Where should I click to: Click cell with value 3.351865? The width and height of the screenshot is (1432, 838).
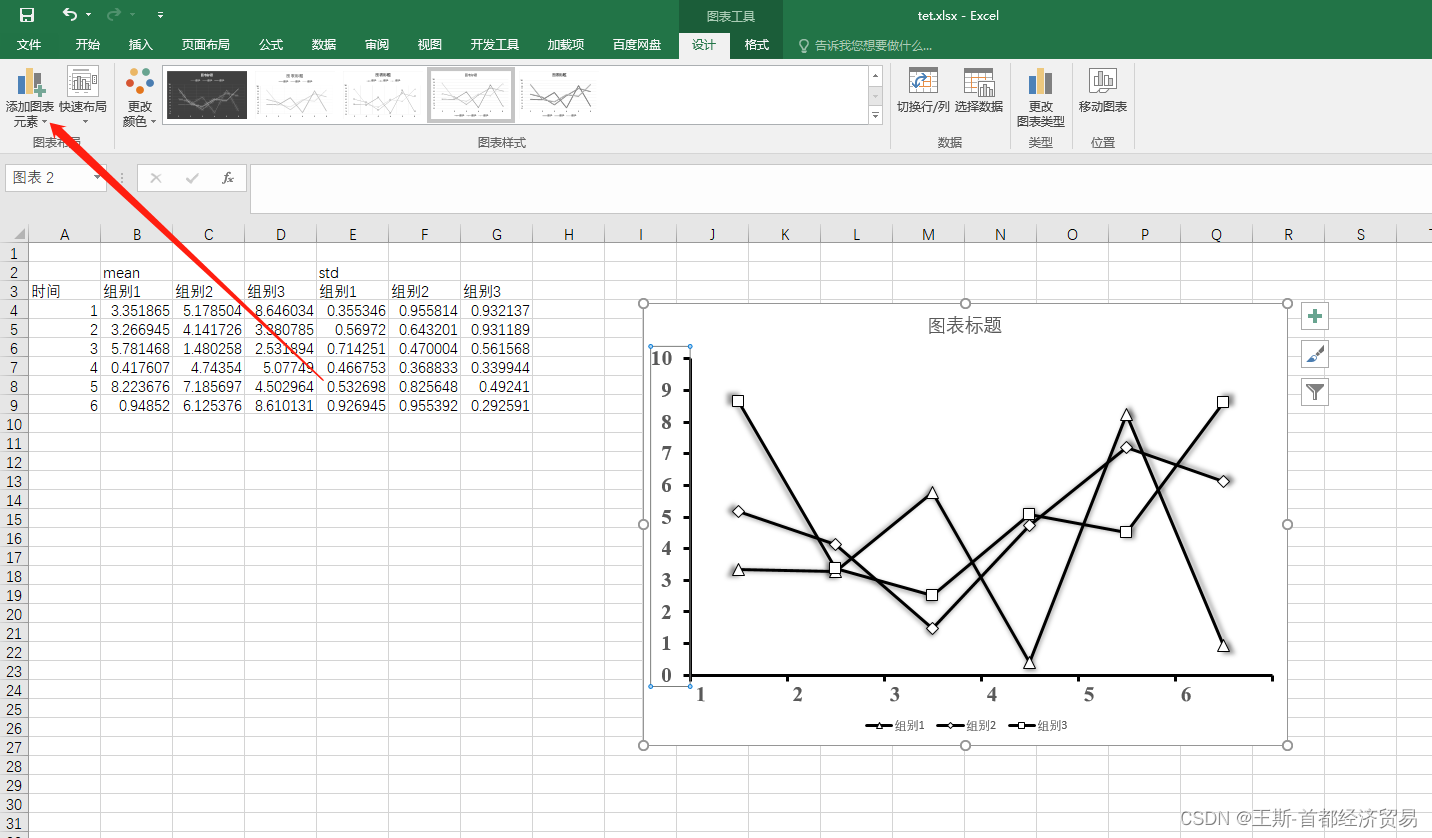point(136,311)
